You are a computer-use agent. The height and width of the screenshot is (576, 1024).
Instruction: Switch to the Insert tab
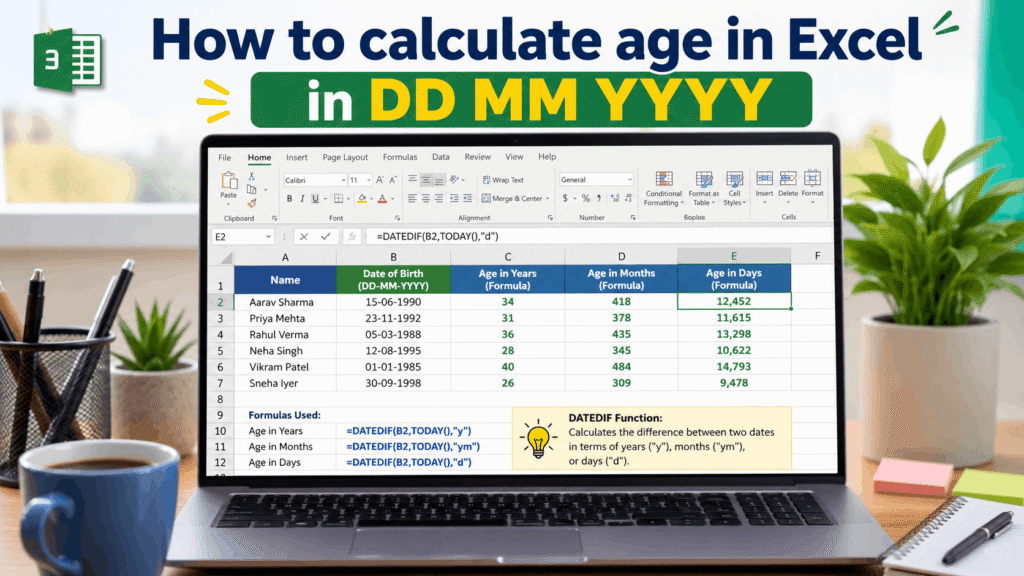coord(296,157)
